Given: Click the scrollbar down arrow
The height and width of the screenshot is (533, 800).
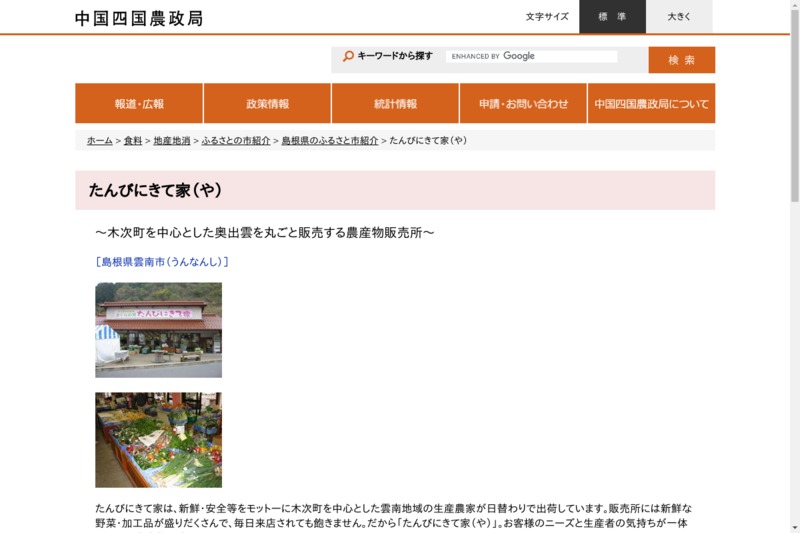Looking at the screenshot, I should coord(794,526).
